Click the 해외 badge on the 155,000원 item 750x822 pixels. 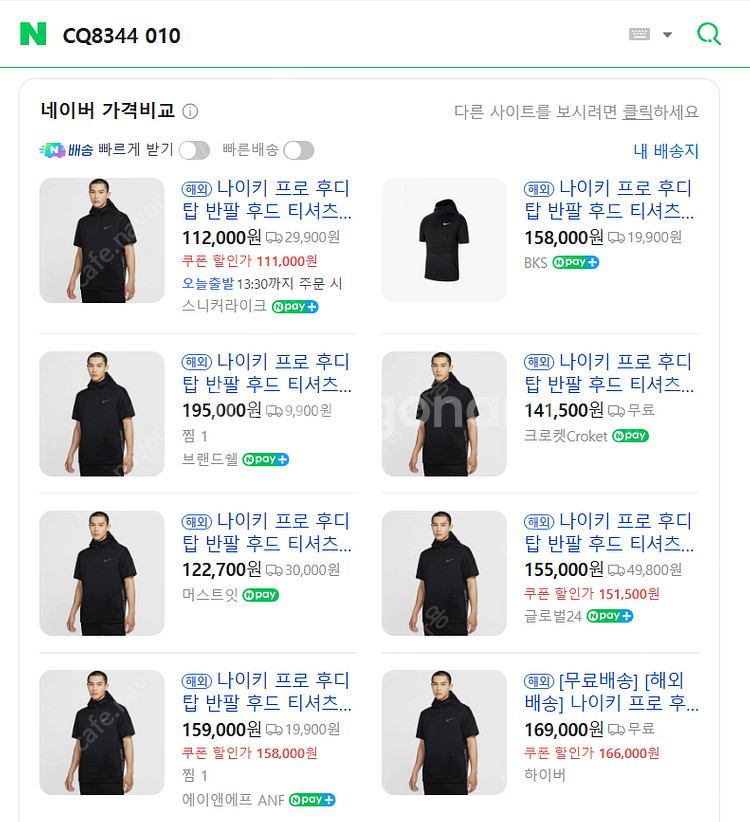point(539,522)
